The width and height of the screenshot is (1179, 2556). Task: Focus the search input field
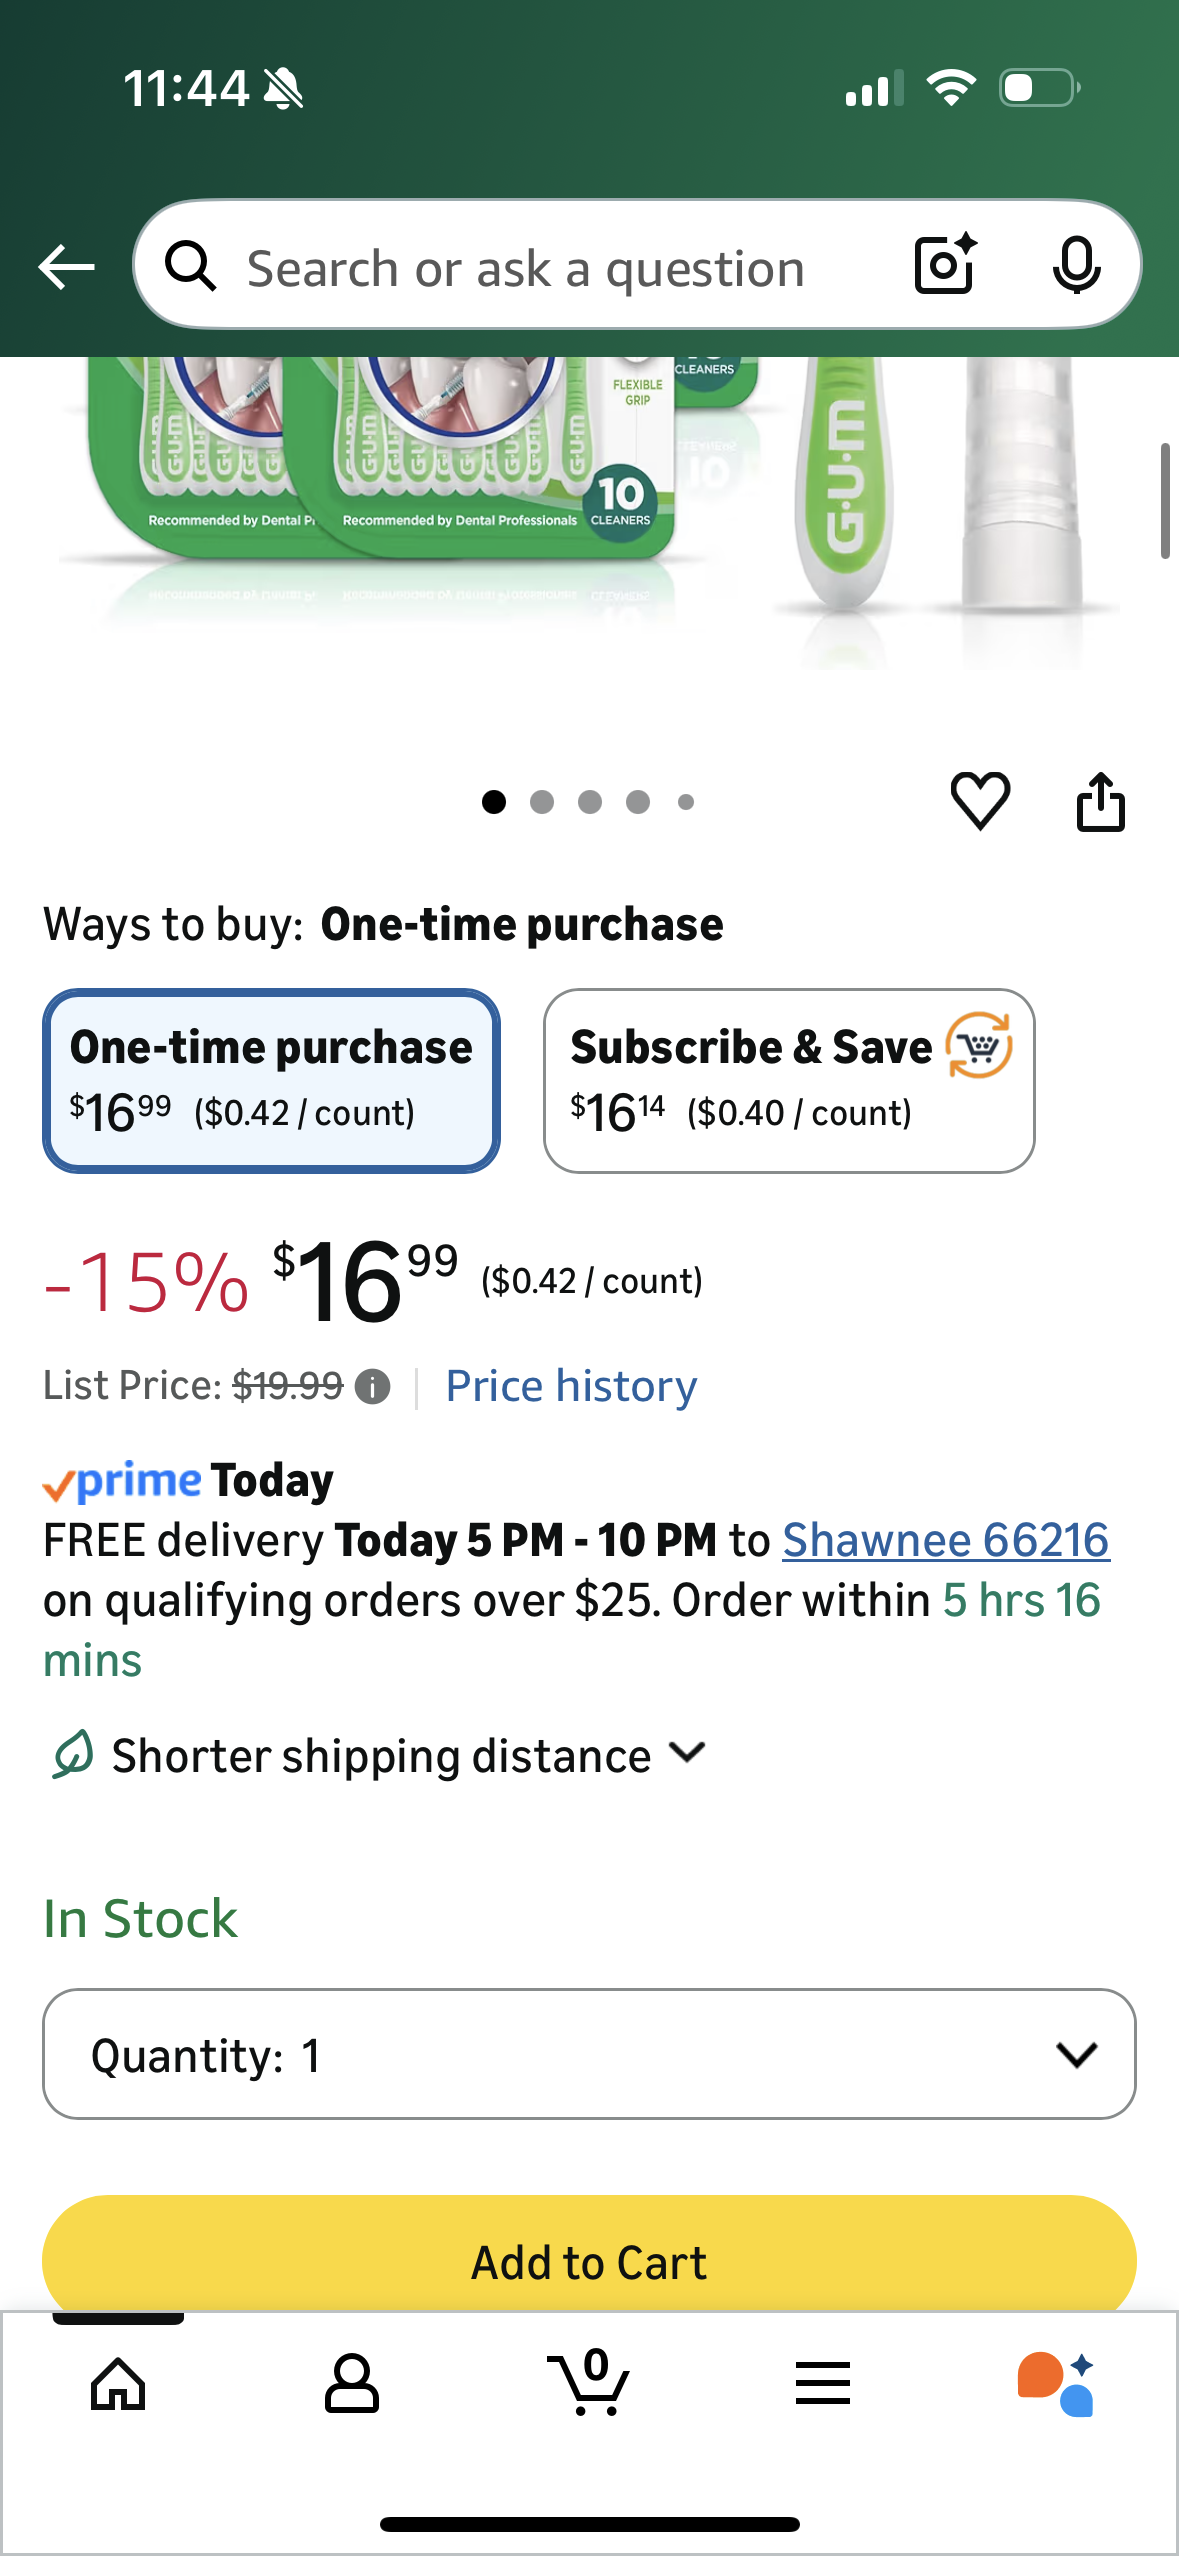tap(525, 268)
